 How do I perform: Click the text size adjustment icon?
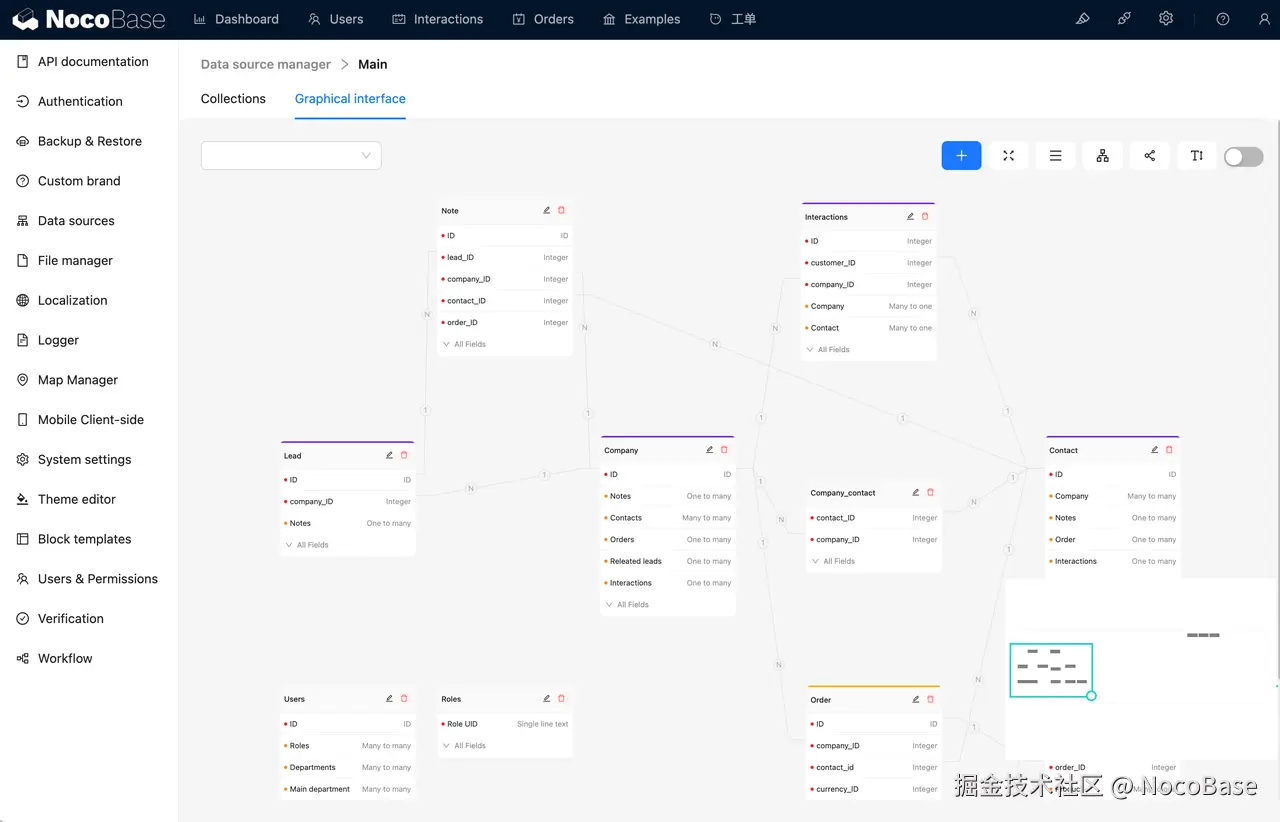tap(1196, 155)
